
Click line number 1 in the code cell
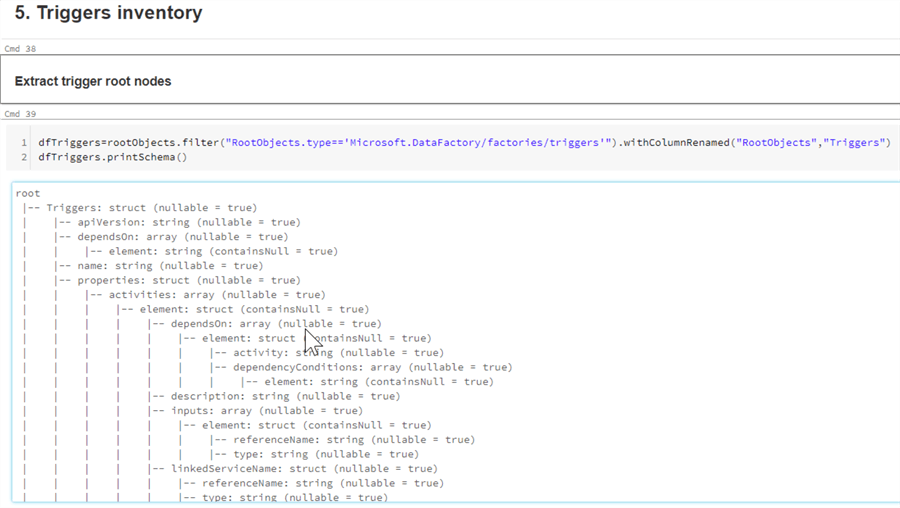[24, 142]
